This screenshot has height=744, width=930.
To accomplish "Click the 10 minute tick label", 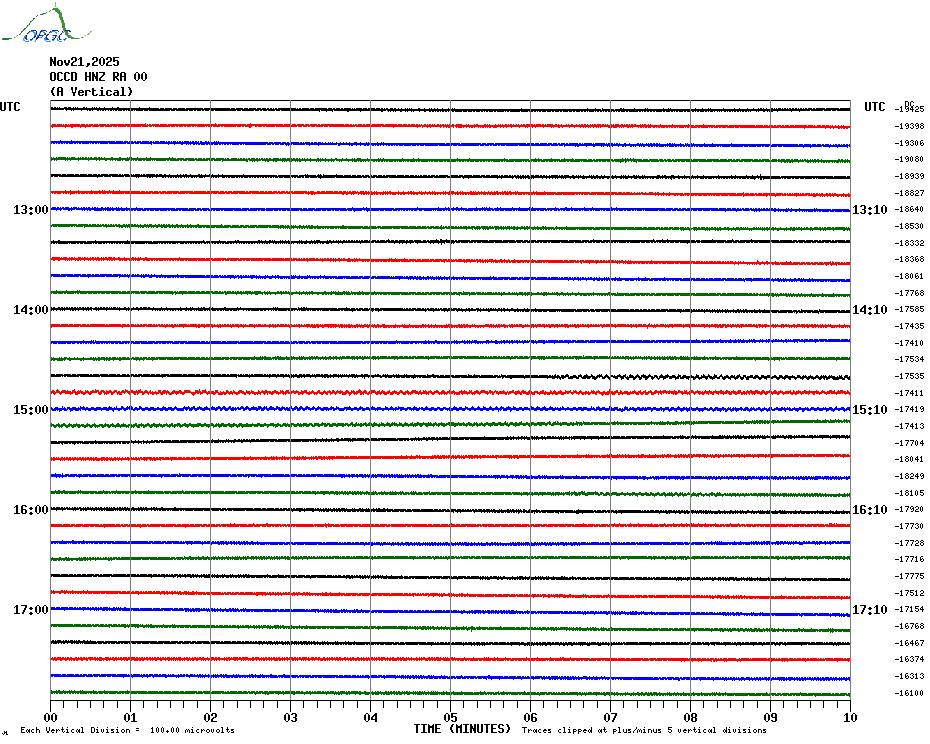I will (x=849, y=716).
